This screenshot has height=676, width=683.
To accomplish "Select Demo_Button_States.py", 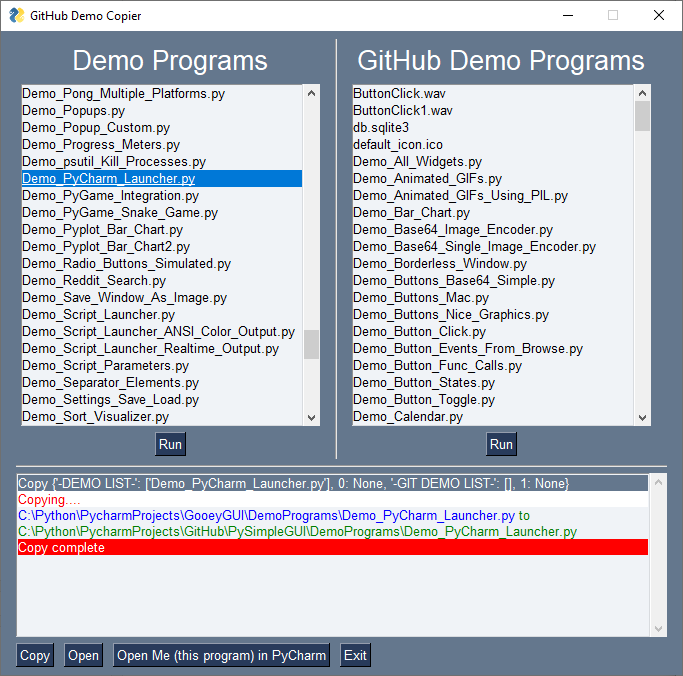I will [493, 382].
